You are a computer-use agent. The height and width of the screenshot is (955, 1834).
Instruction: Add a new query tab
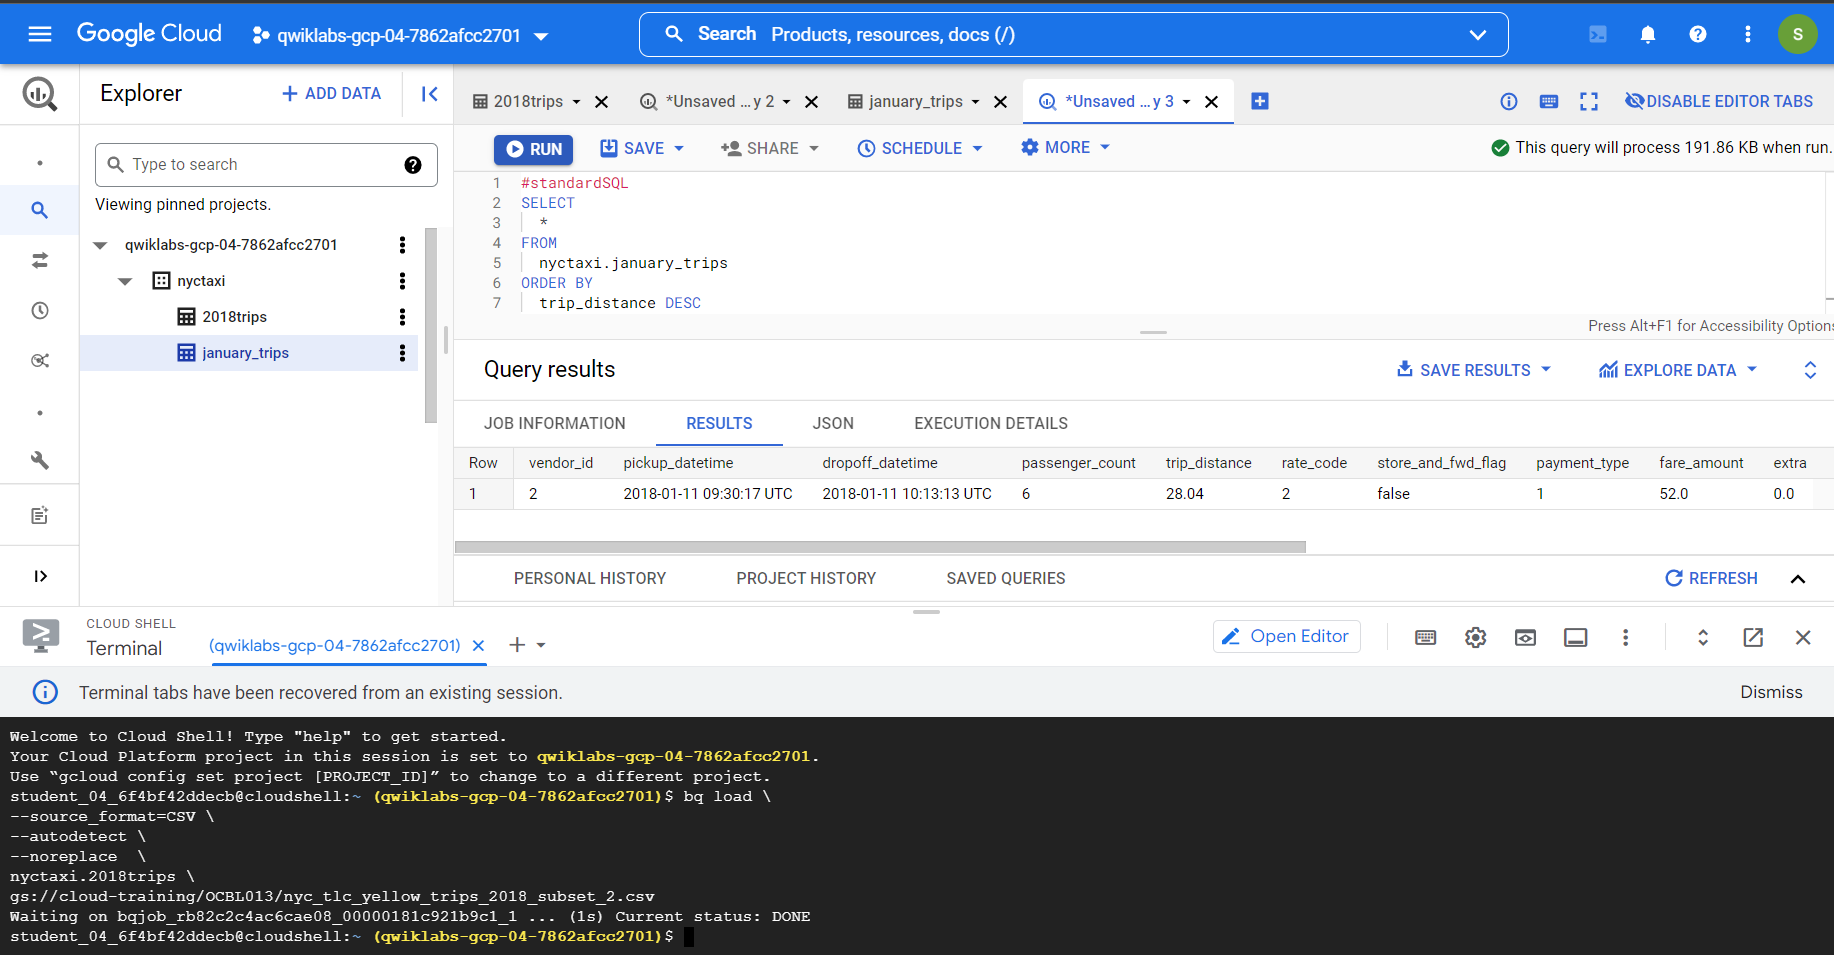coord(1260,101)
